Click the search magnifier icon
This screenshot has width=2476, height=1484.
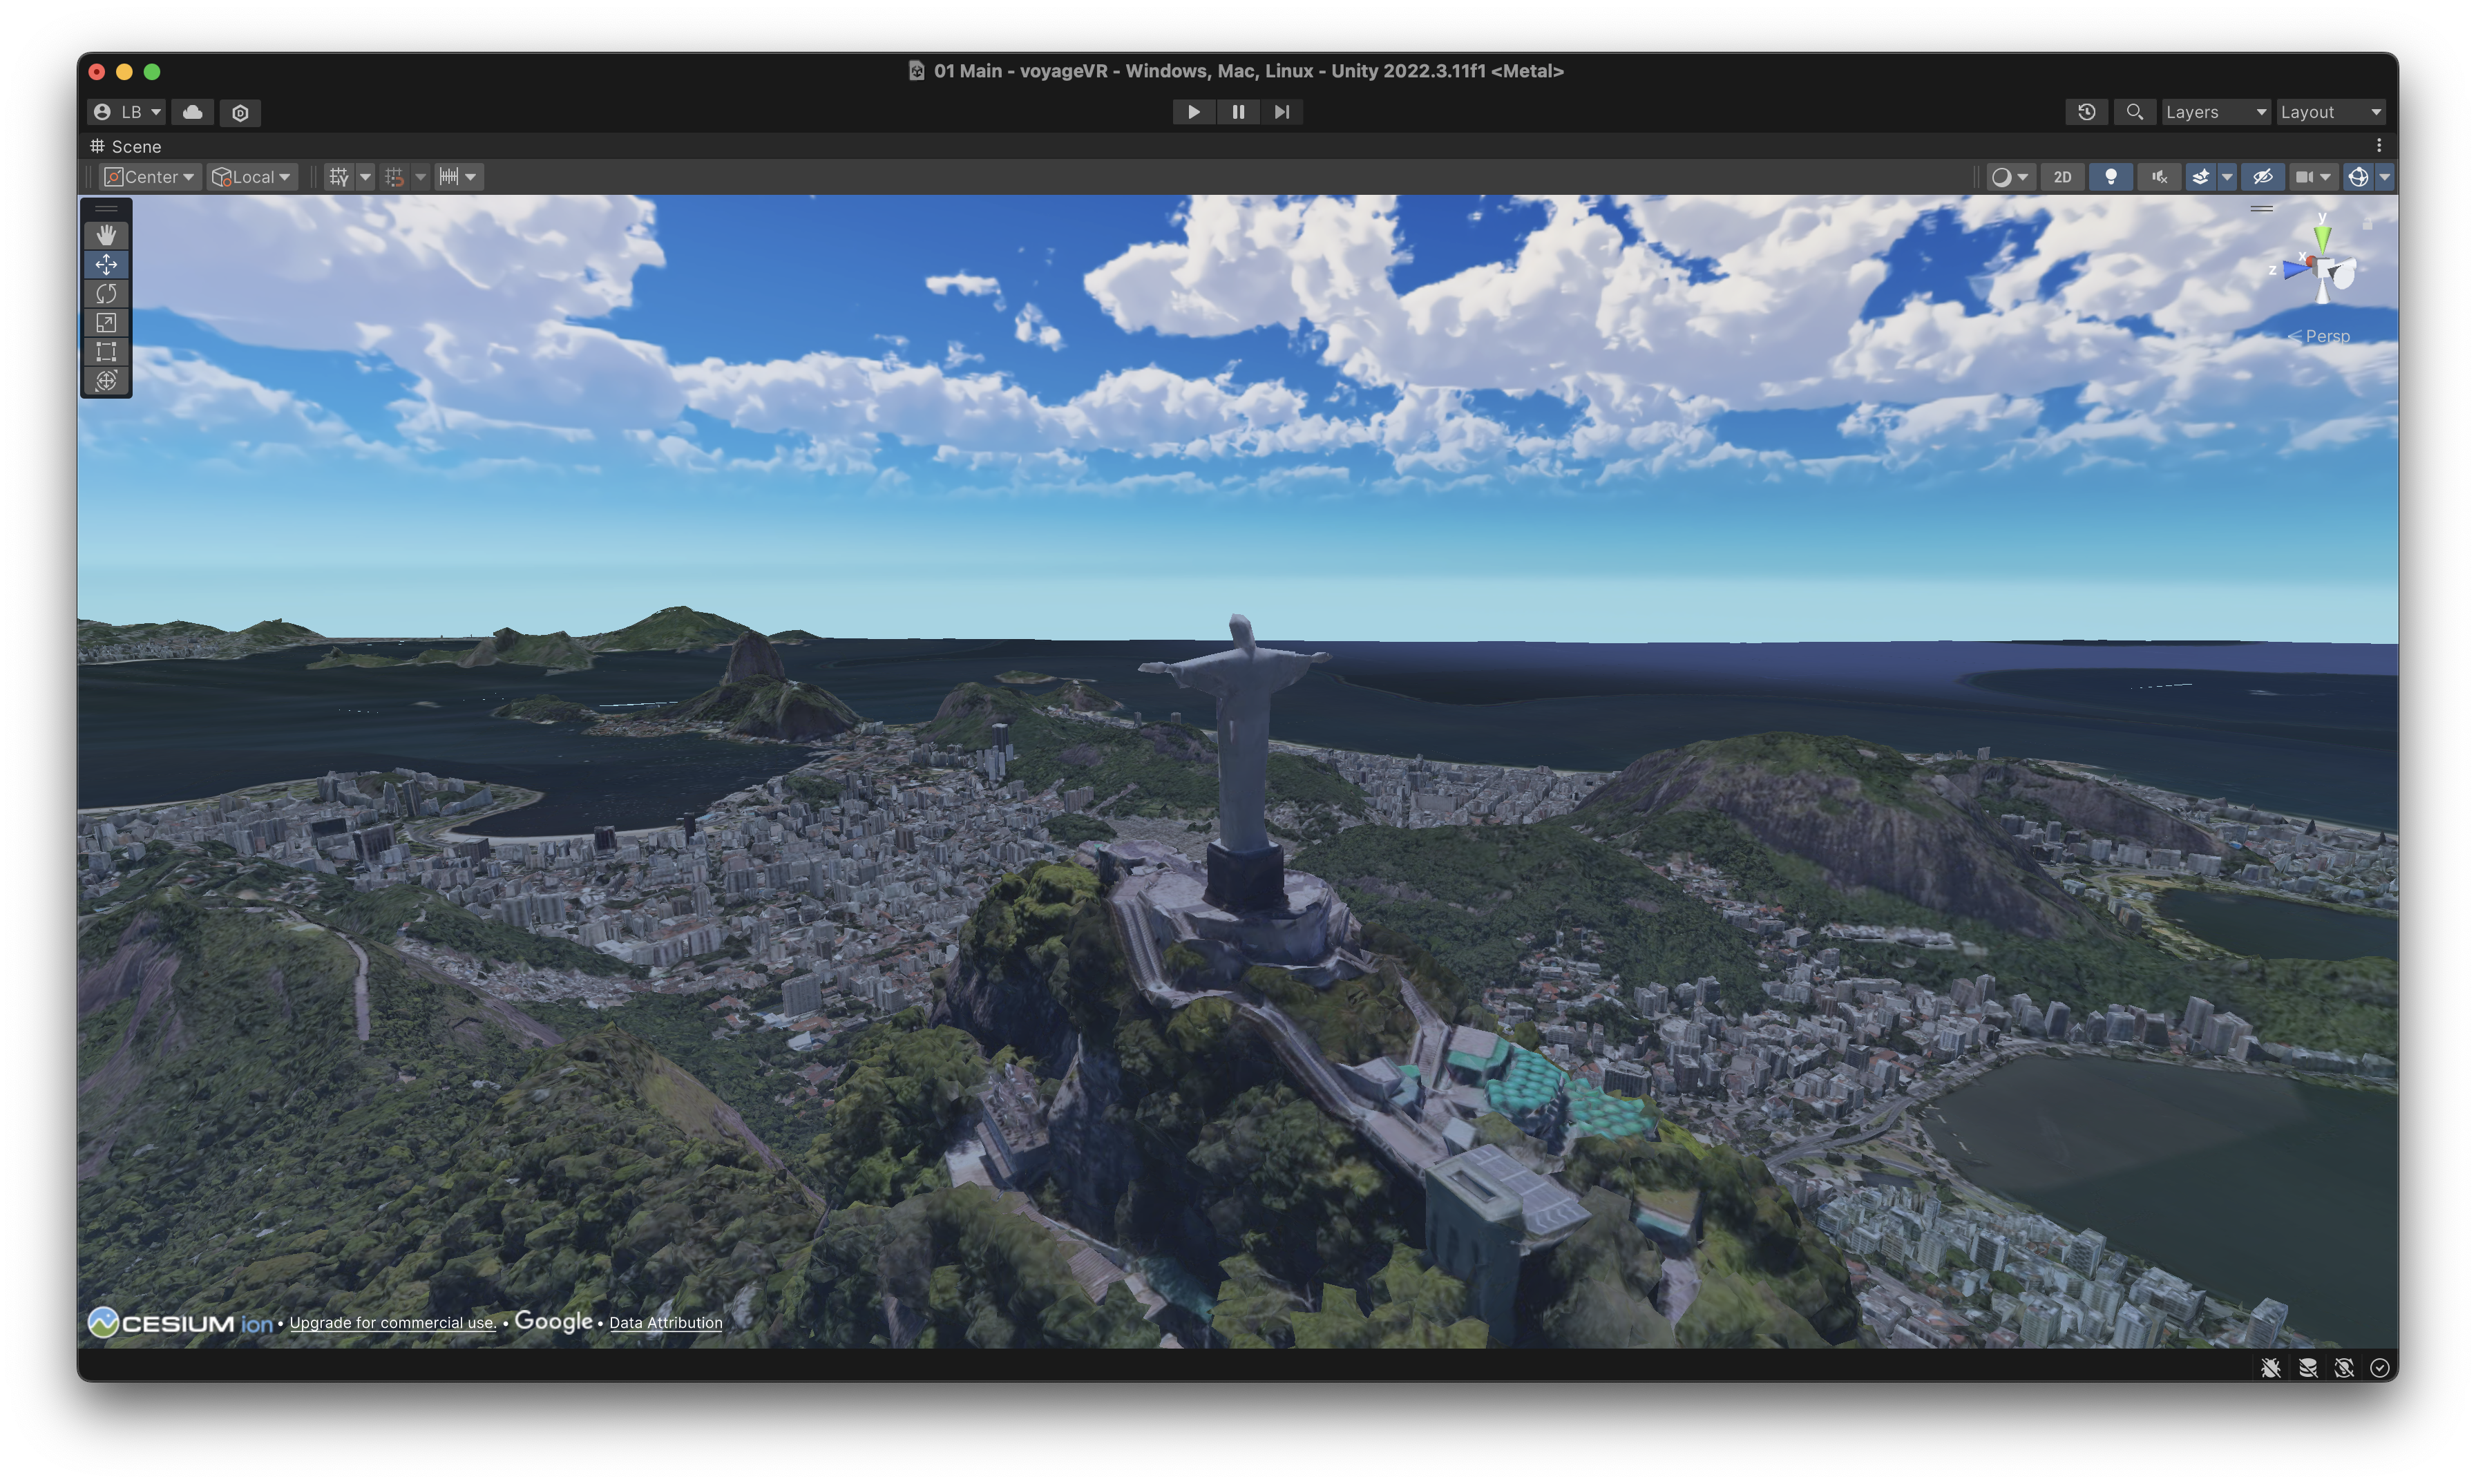pyautogui.click(x=2134, y=112)
